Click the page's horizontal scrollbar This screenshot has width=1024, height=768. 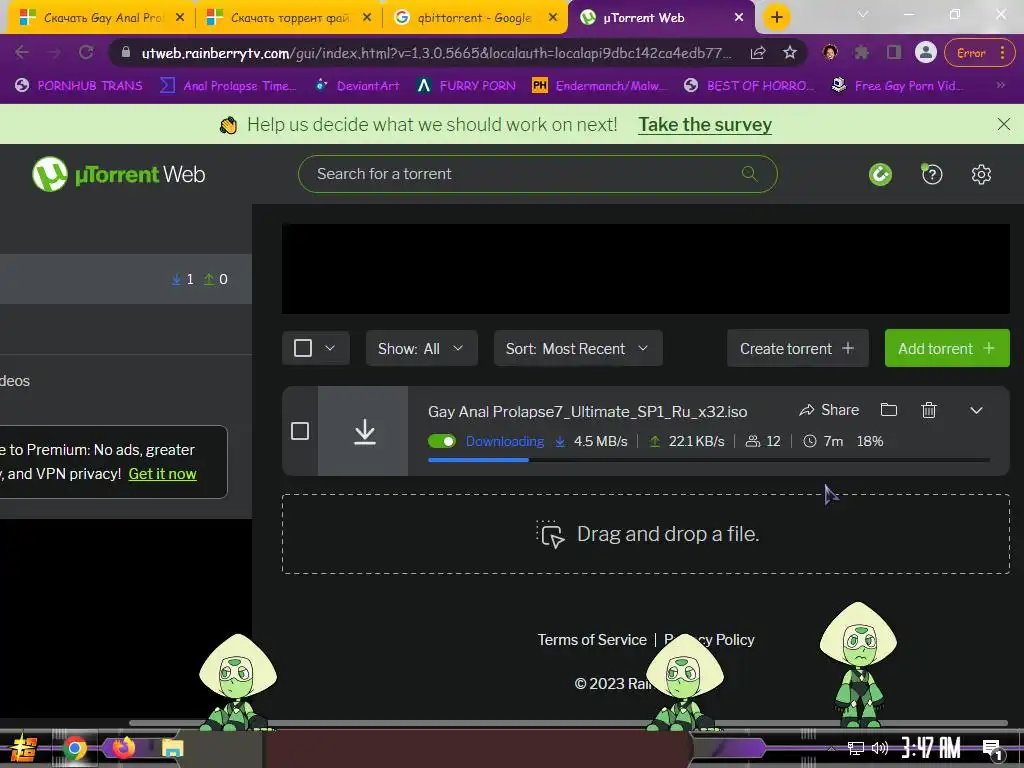(568, 723)
